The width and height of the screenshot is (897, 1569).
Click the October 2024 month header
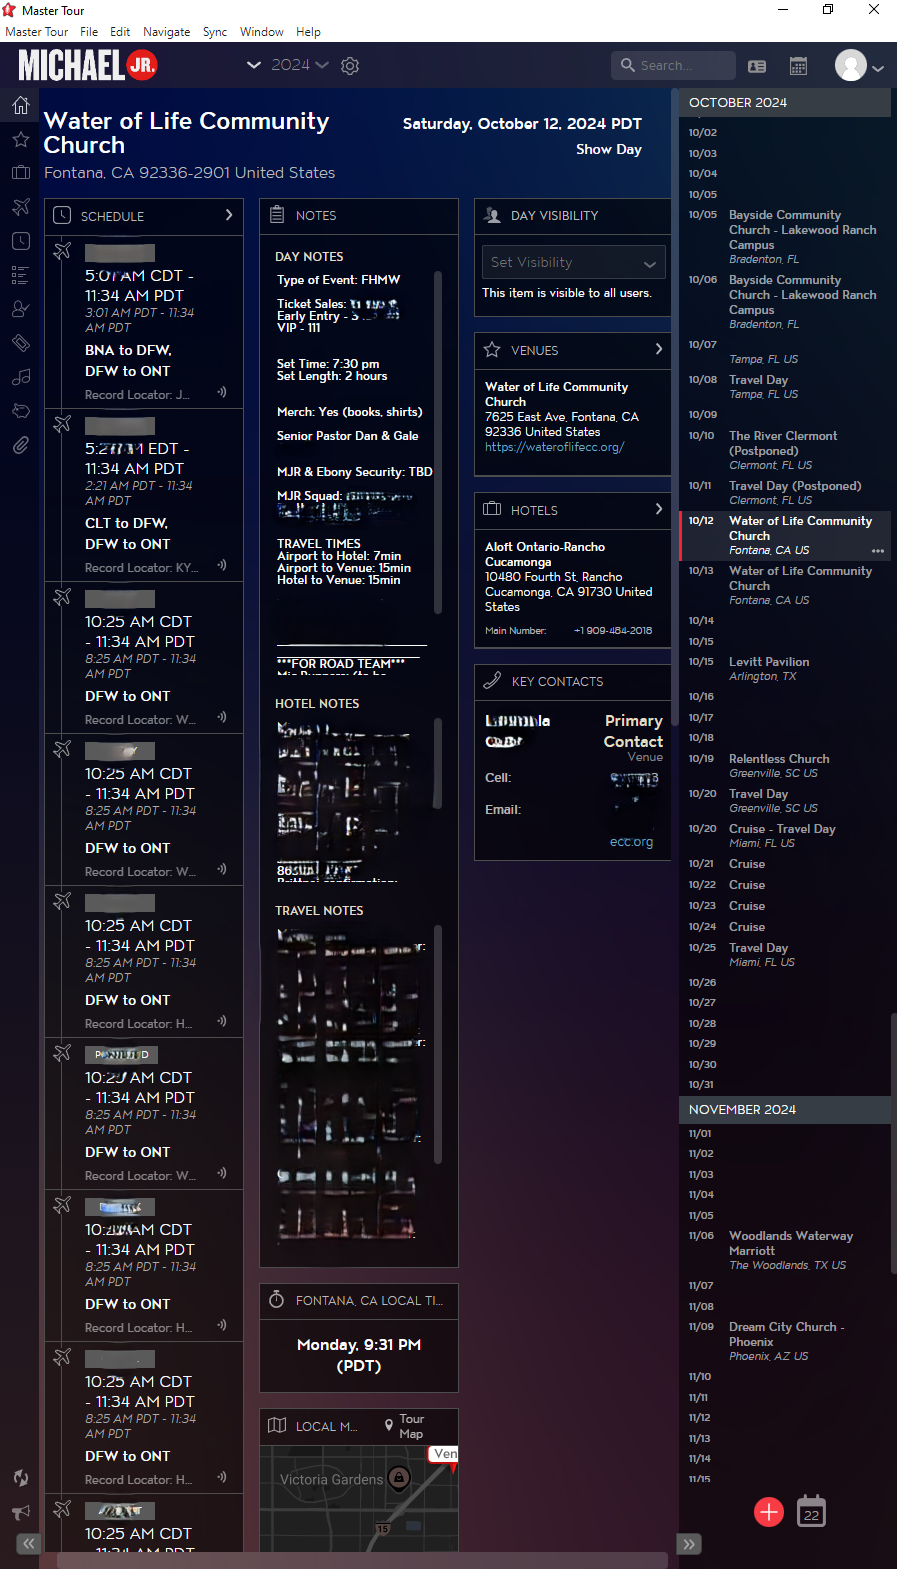[x=784, y=102]
